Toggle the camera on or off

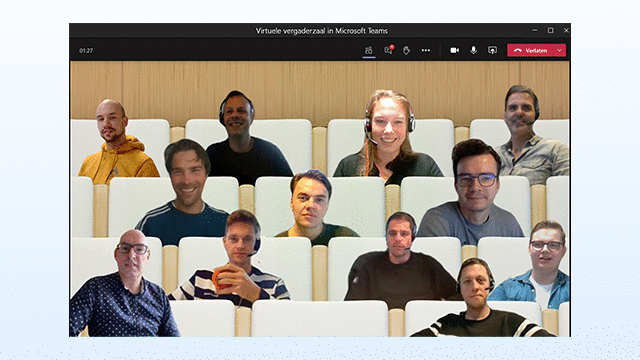coord(454,50)
